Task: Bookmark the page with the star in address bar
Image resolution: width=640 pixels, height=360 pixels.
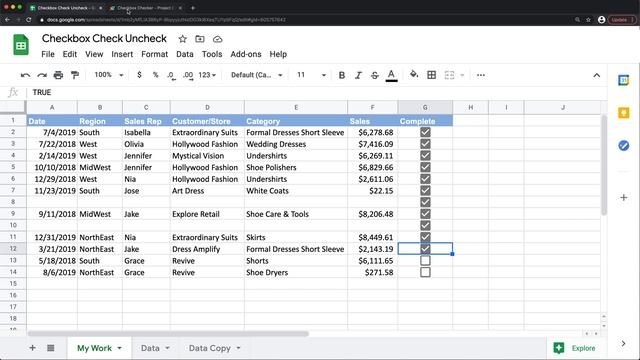Action: pos(588,20)
